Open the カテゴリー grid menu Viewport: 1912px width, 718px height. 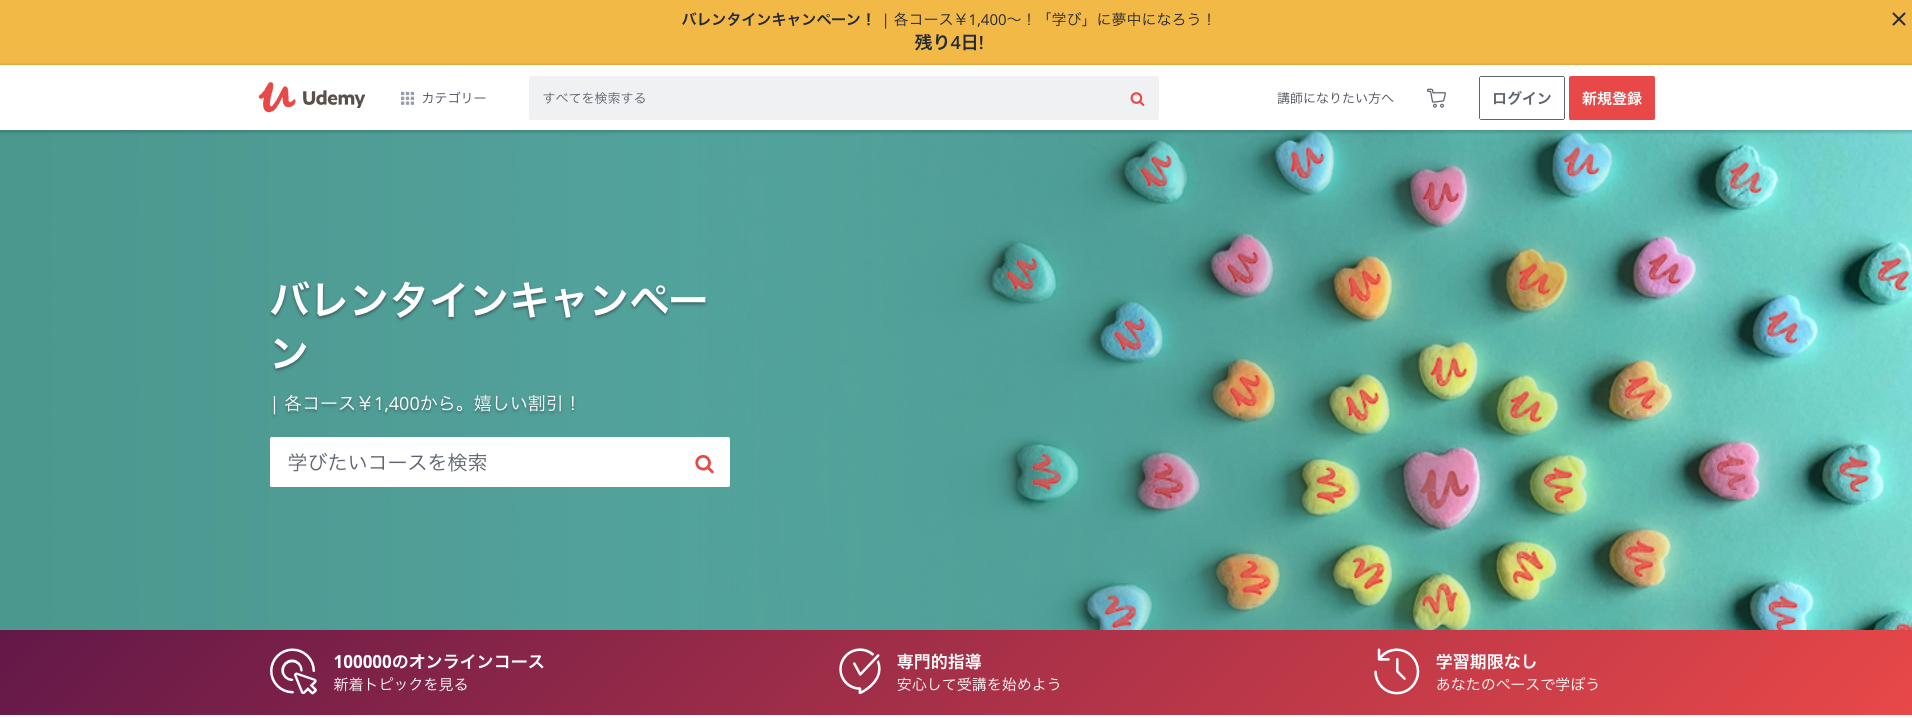click(443, 98)
